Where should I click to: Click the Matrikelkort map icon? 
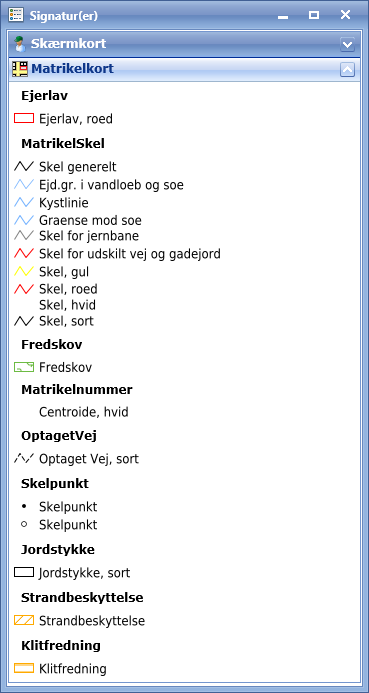click(x=20, y=69)
